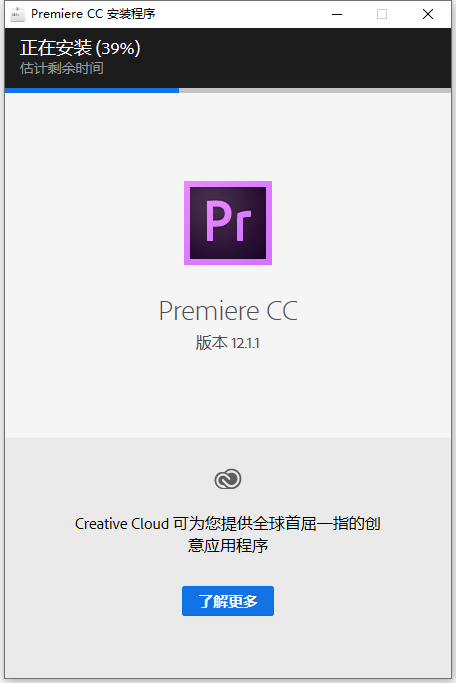Click the installer icon in title bar
The image size is (456, 683).
[x=17, y=14]
